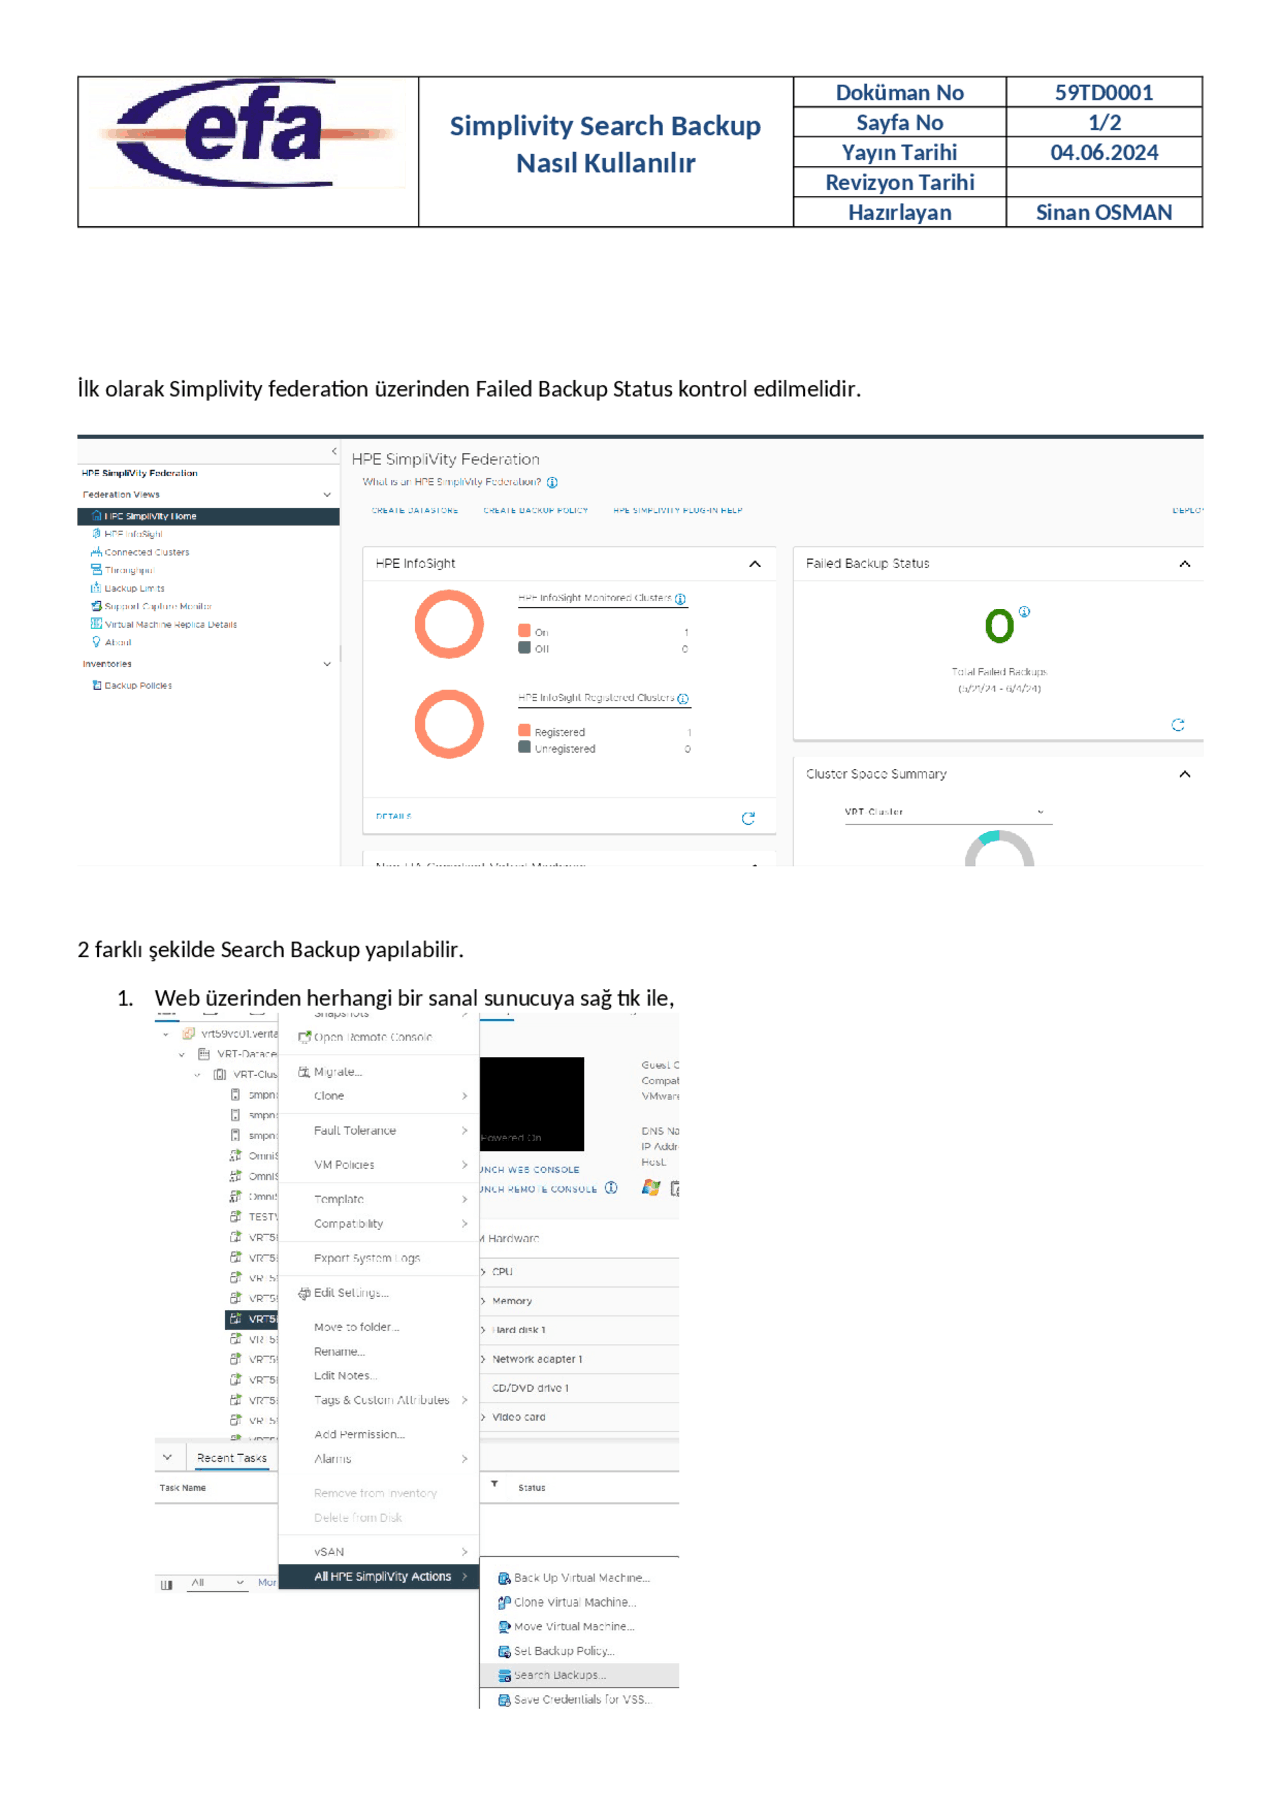This screenshot has height=1811, width=1280.
Task: Open Virtual Machine Replica Details
Action: click(x=170, y=624)
